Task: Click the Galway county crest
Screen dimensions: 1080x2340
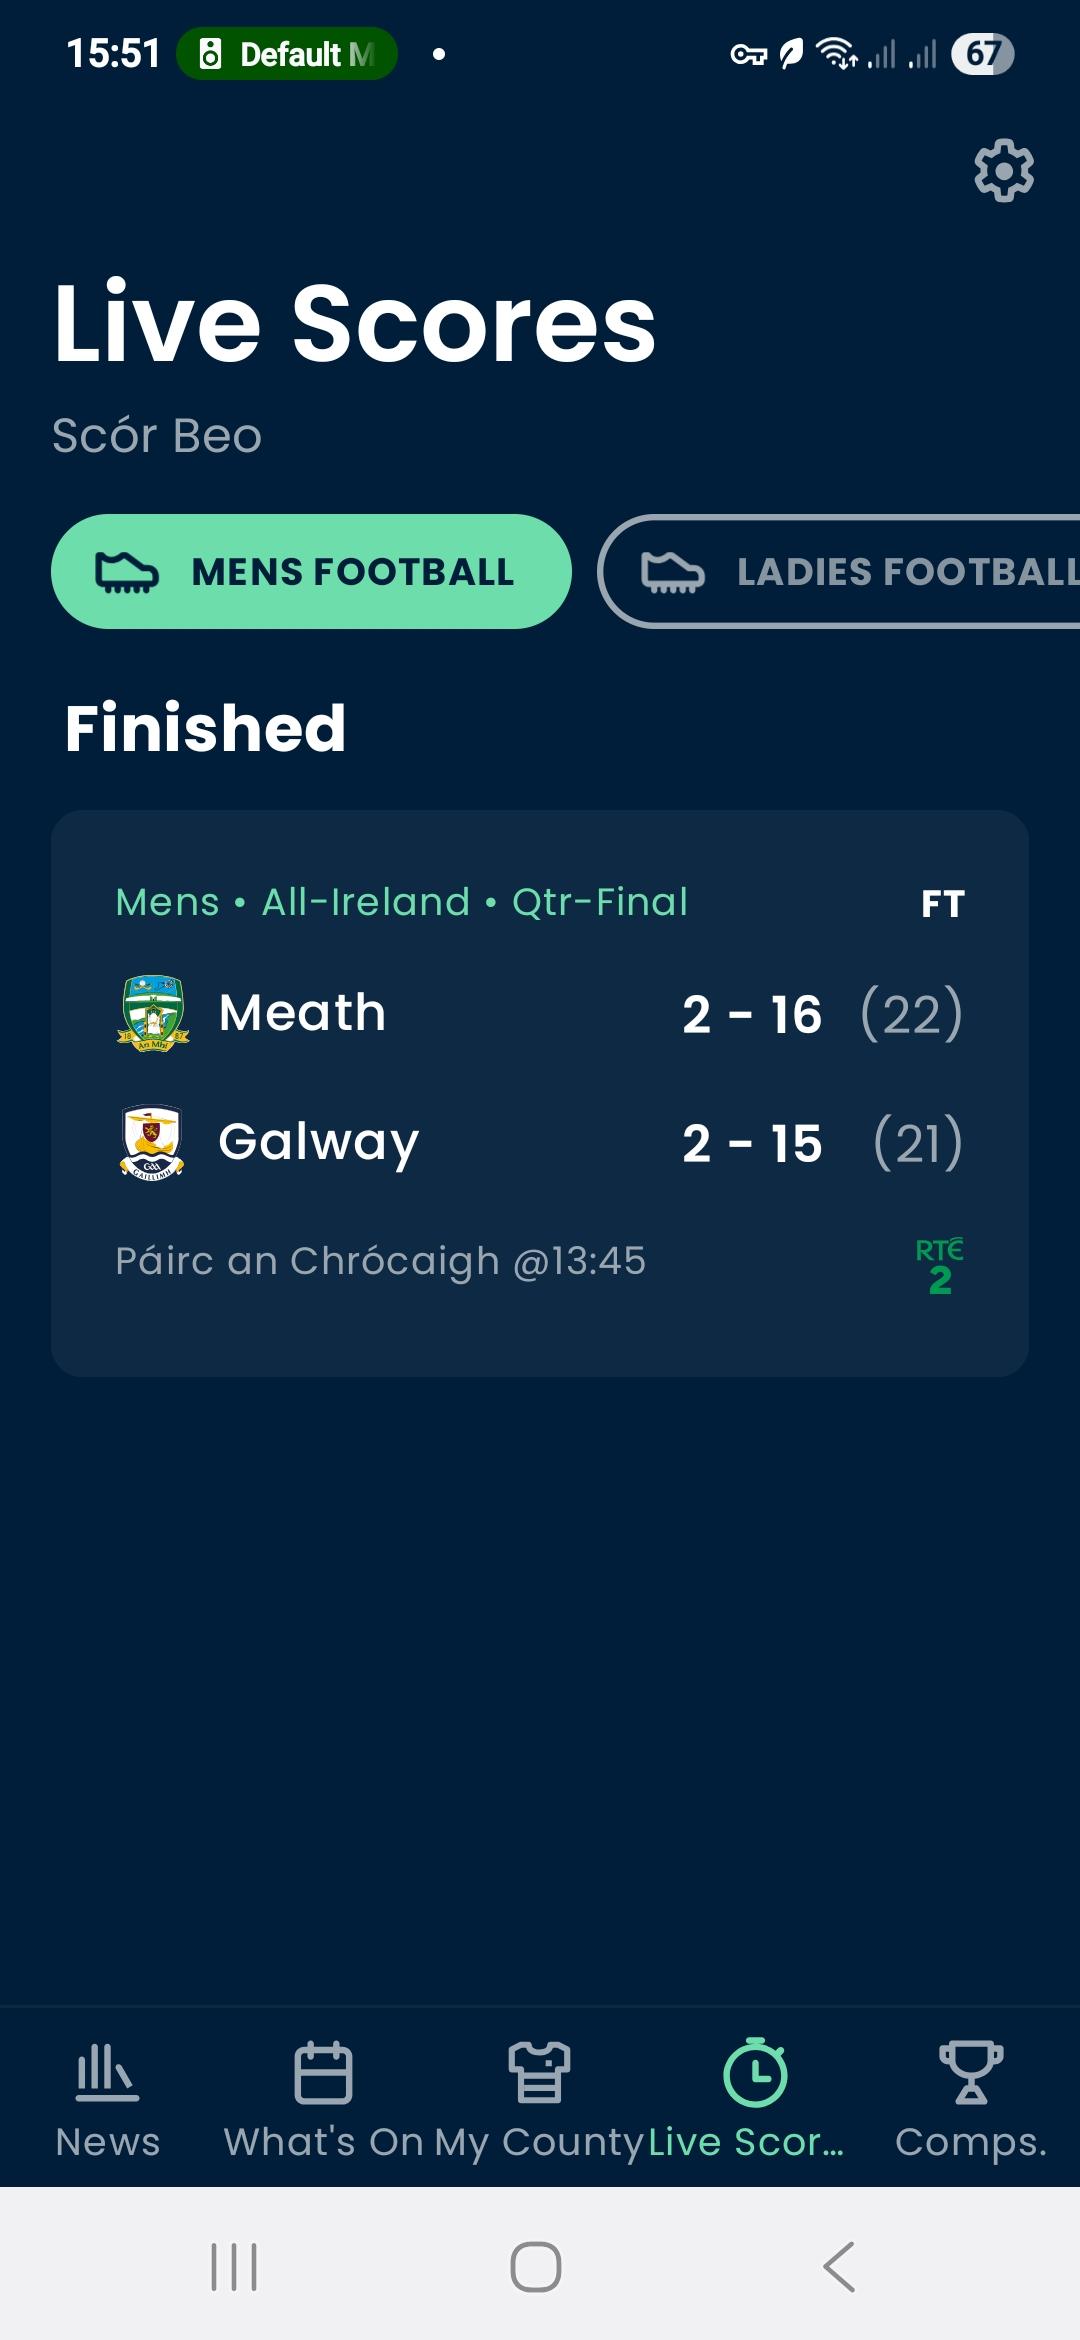Action: pos(151,1142)
